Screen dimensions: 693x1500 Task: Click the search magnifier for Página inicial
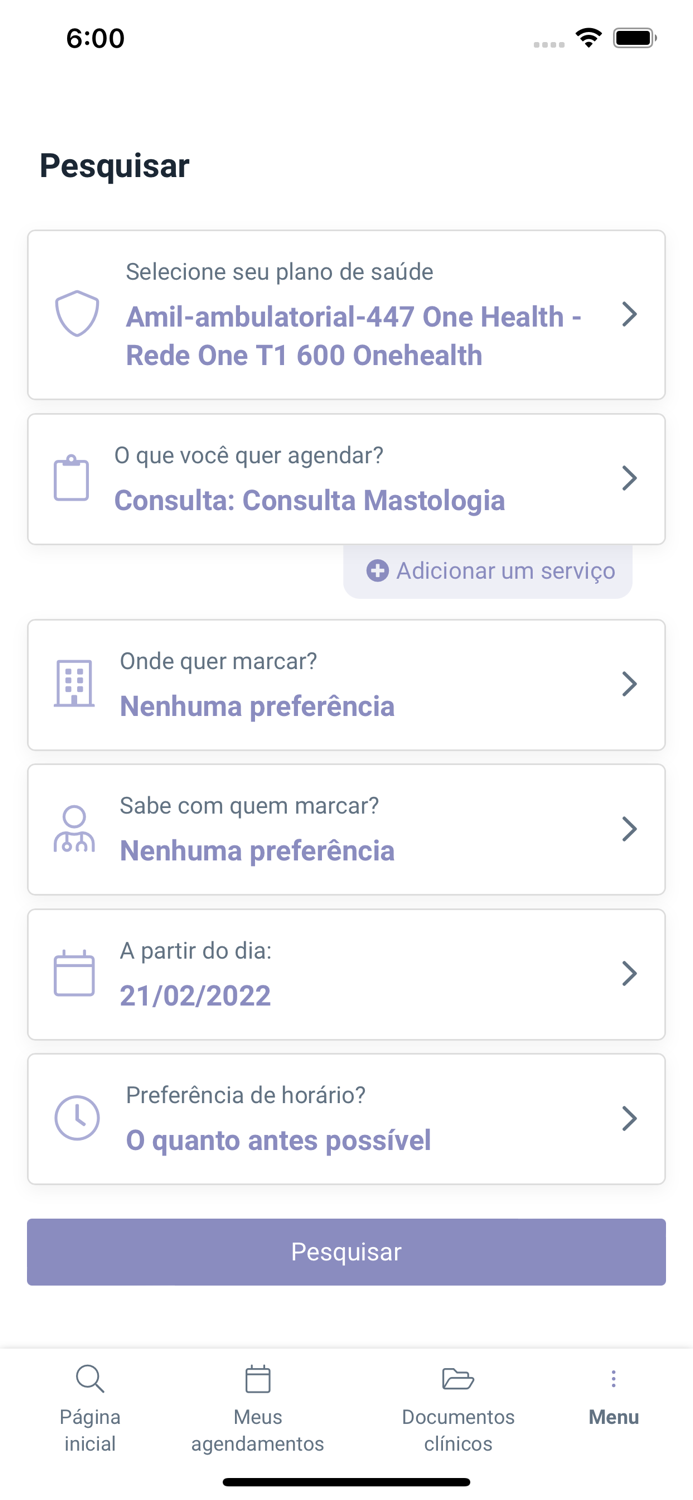(x=89, y=1378)
